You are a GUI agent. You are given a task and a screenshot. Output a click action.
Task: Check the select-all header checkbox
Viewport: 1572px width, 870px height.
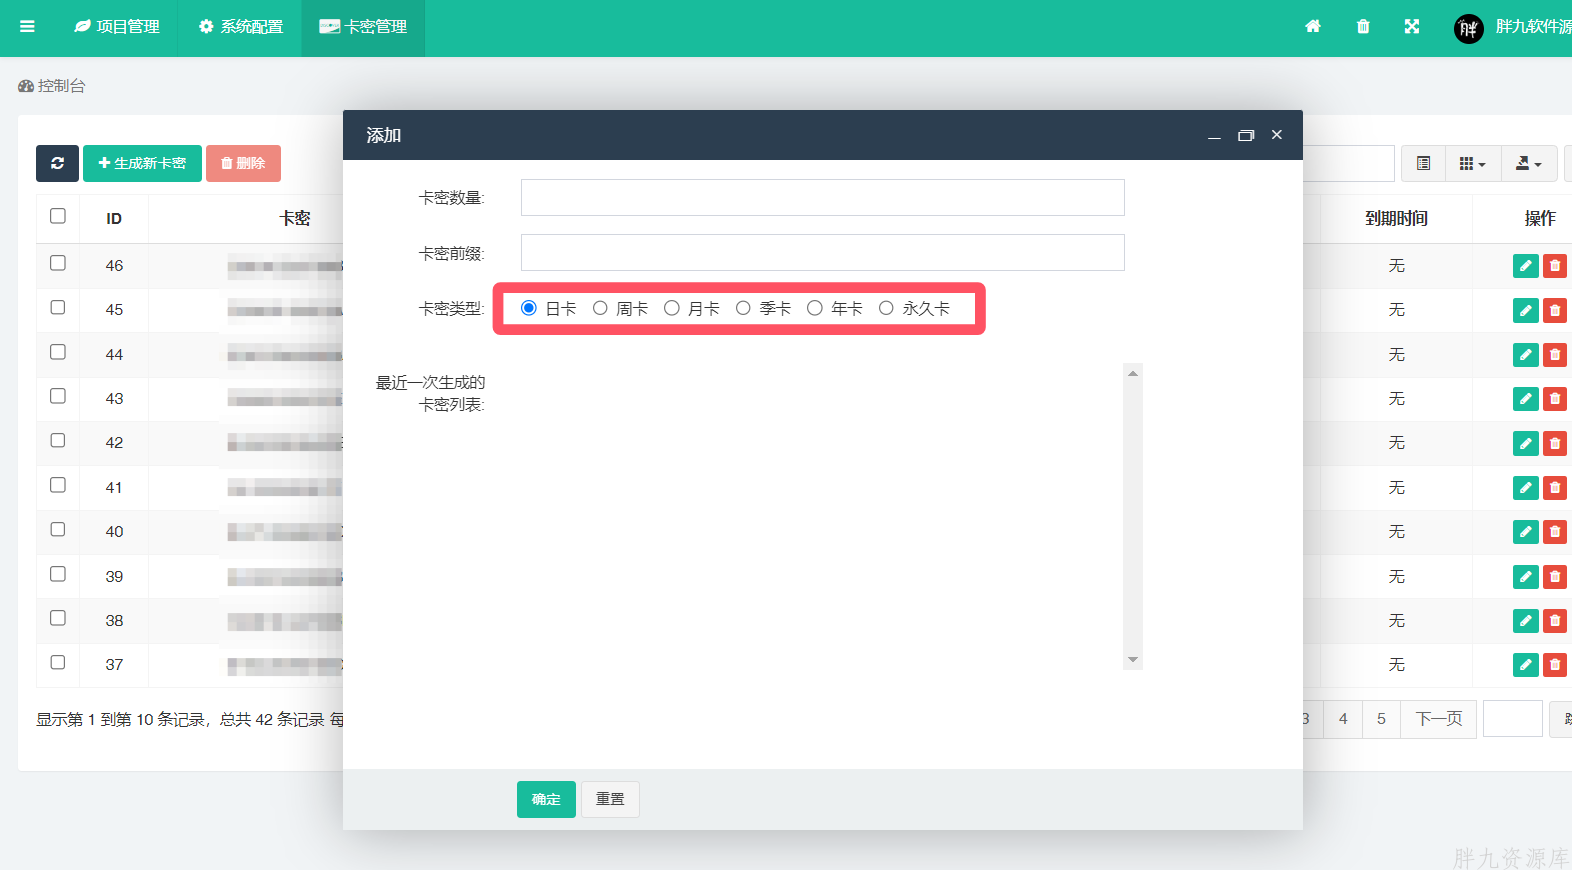(x=58, y=216)
